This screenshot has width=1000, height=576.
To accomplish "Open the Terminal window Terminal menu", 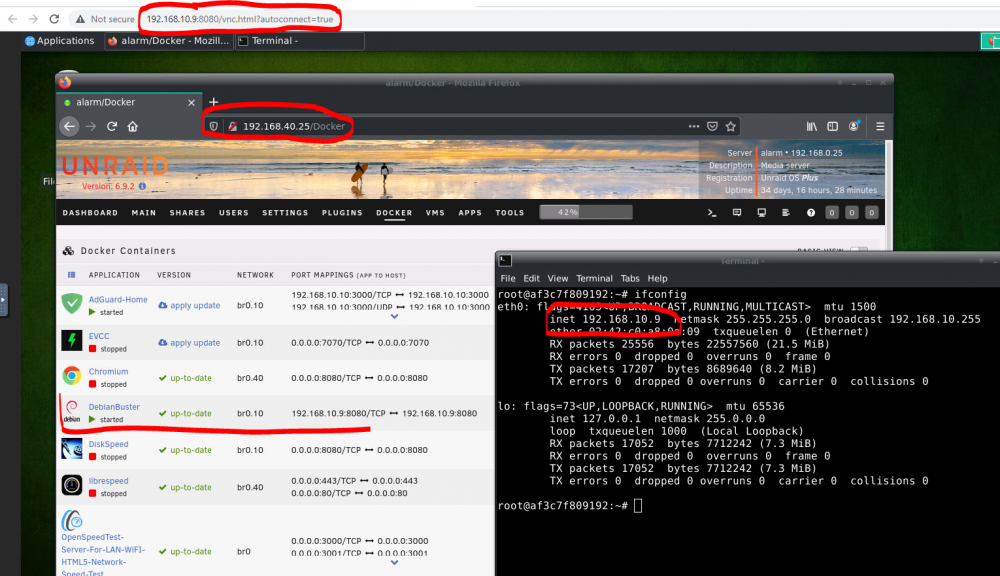I will tap(594, 278).
